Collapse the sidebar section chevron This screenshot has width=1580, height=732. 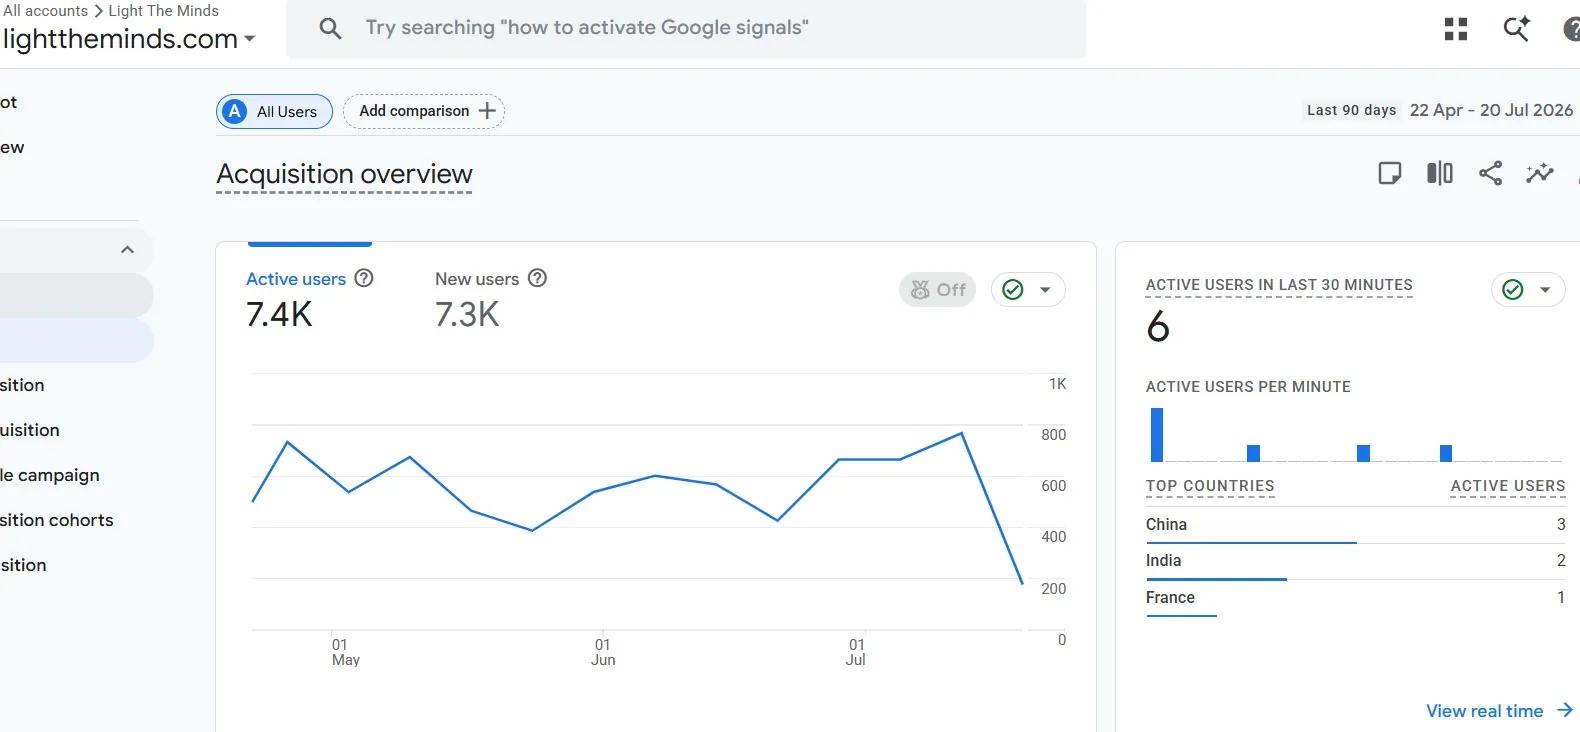tap(127, 250)
